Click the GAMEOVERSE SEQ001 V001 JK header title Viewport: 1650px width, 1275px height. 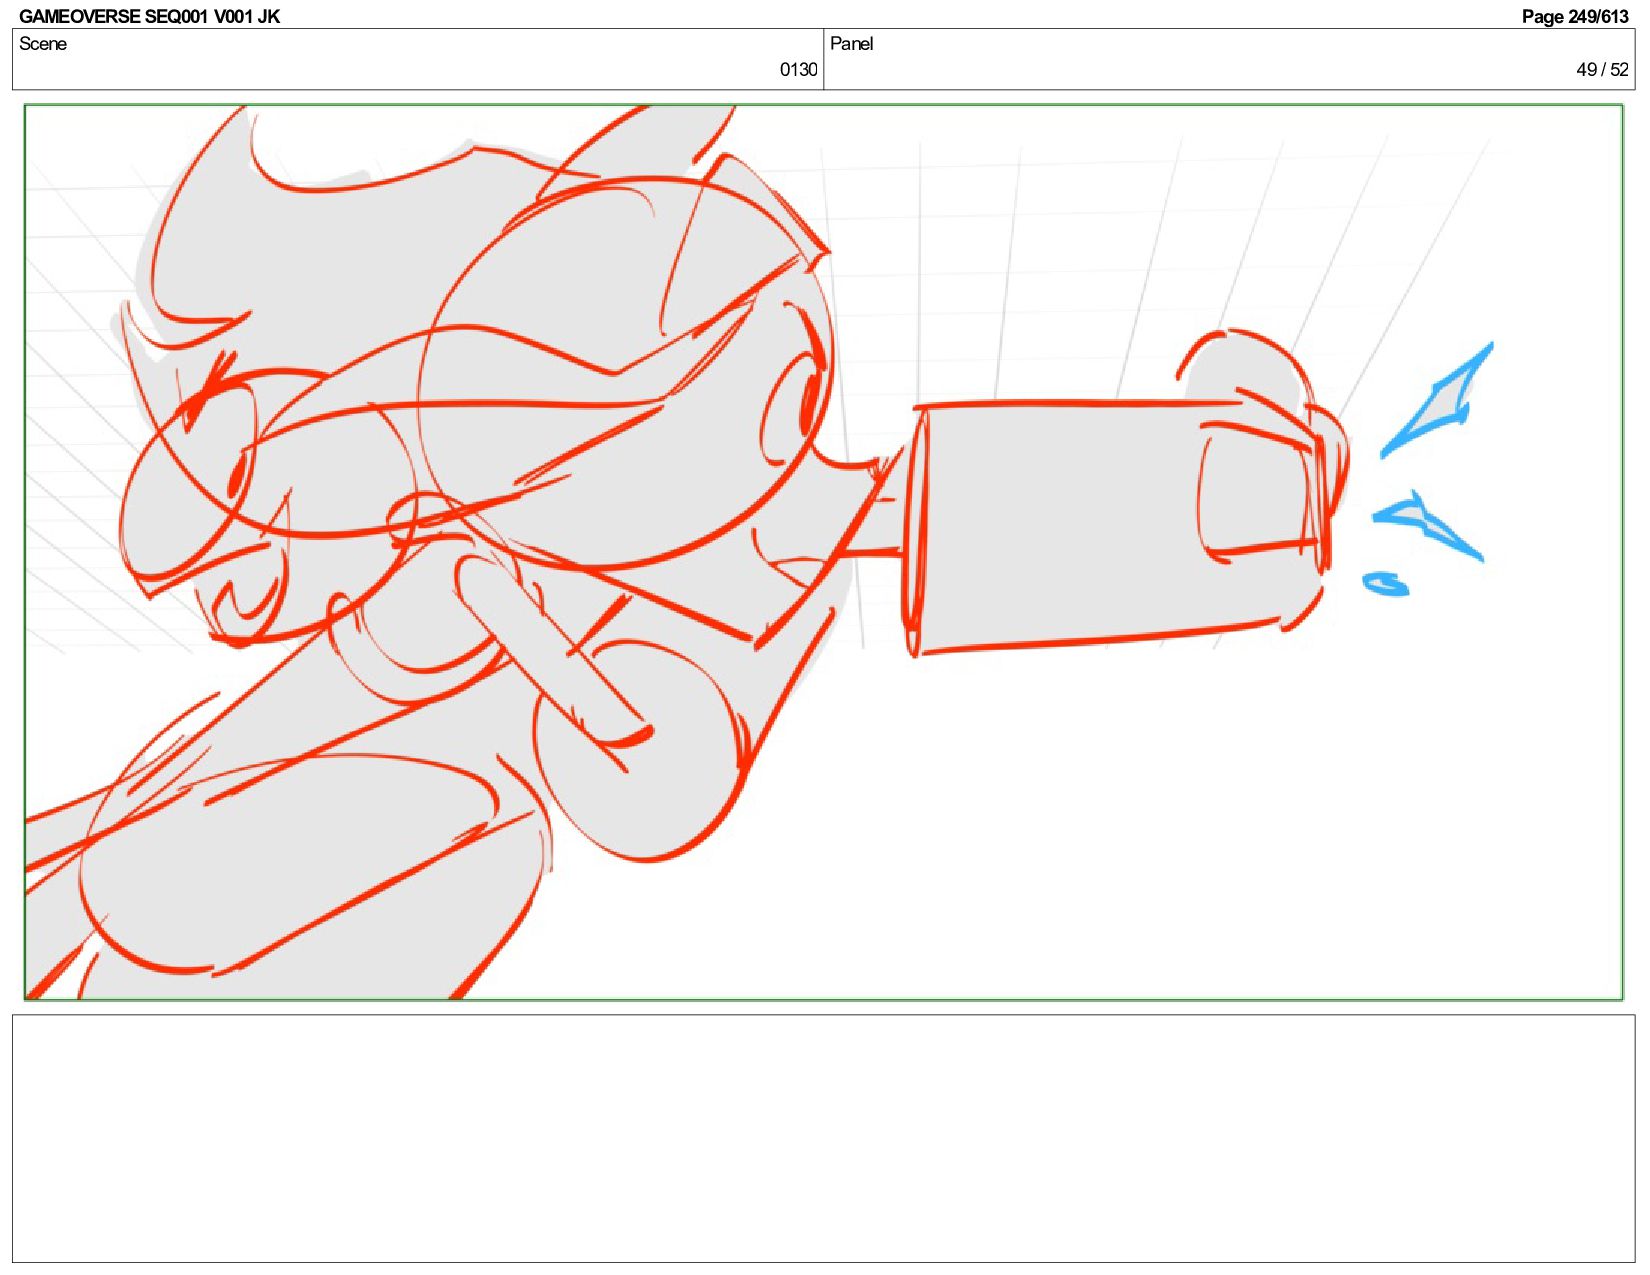tap(150, 16)
